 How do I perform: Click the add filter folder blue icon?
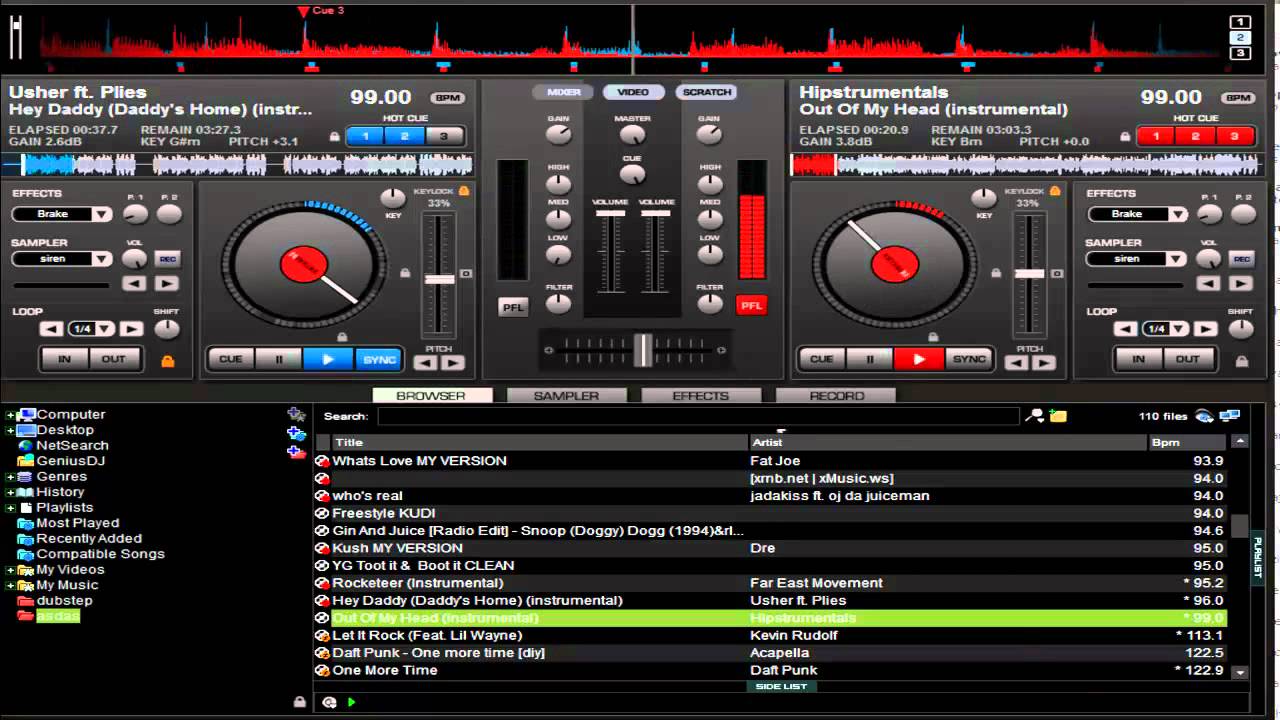tap(296, 433)
